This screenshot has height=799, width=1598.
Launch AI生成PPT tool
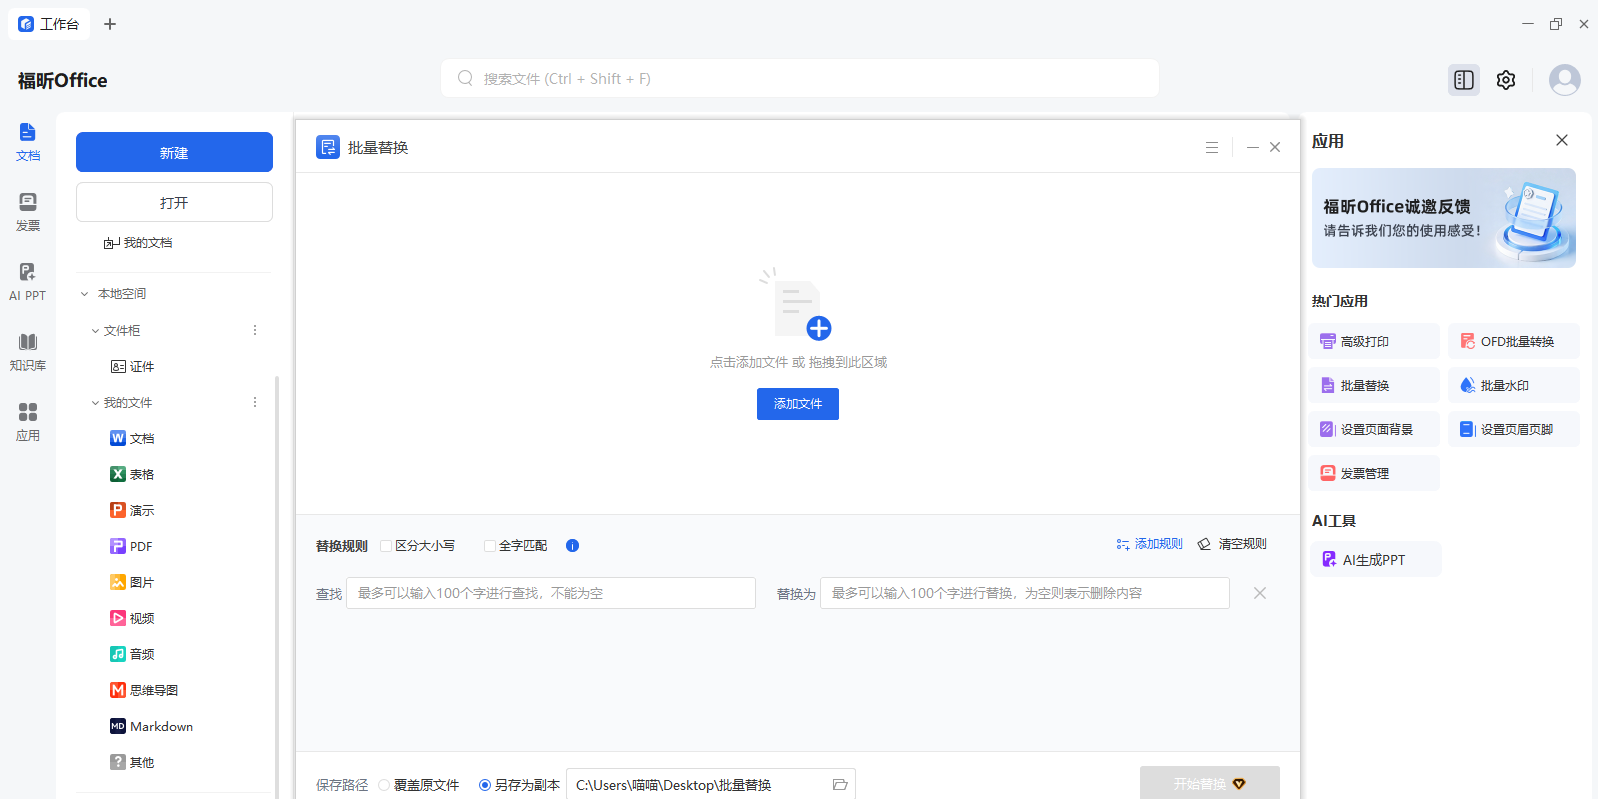click(1376, 559)
